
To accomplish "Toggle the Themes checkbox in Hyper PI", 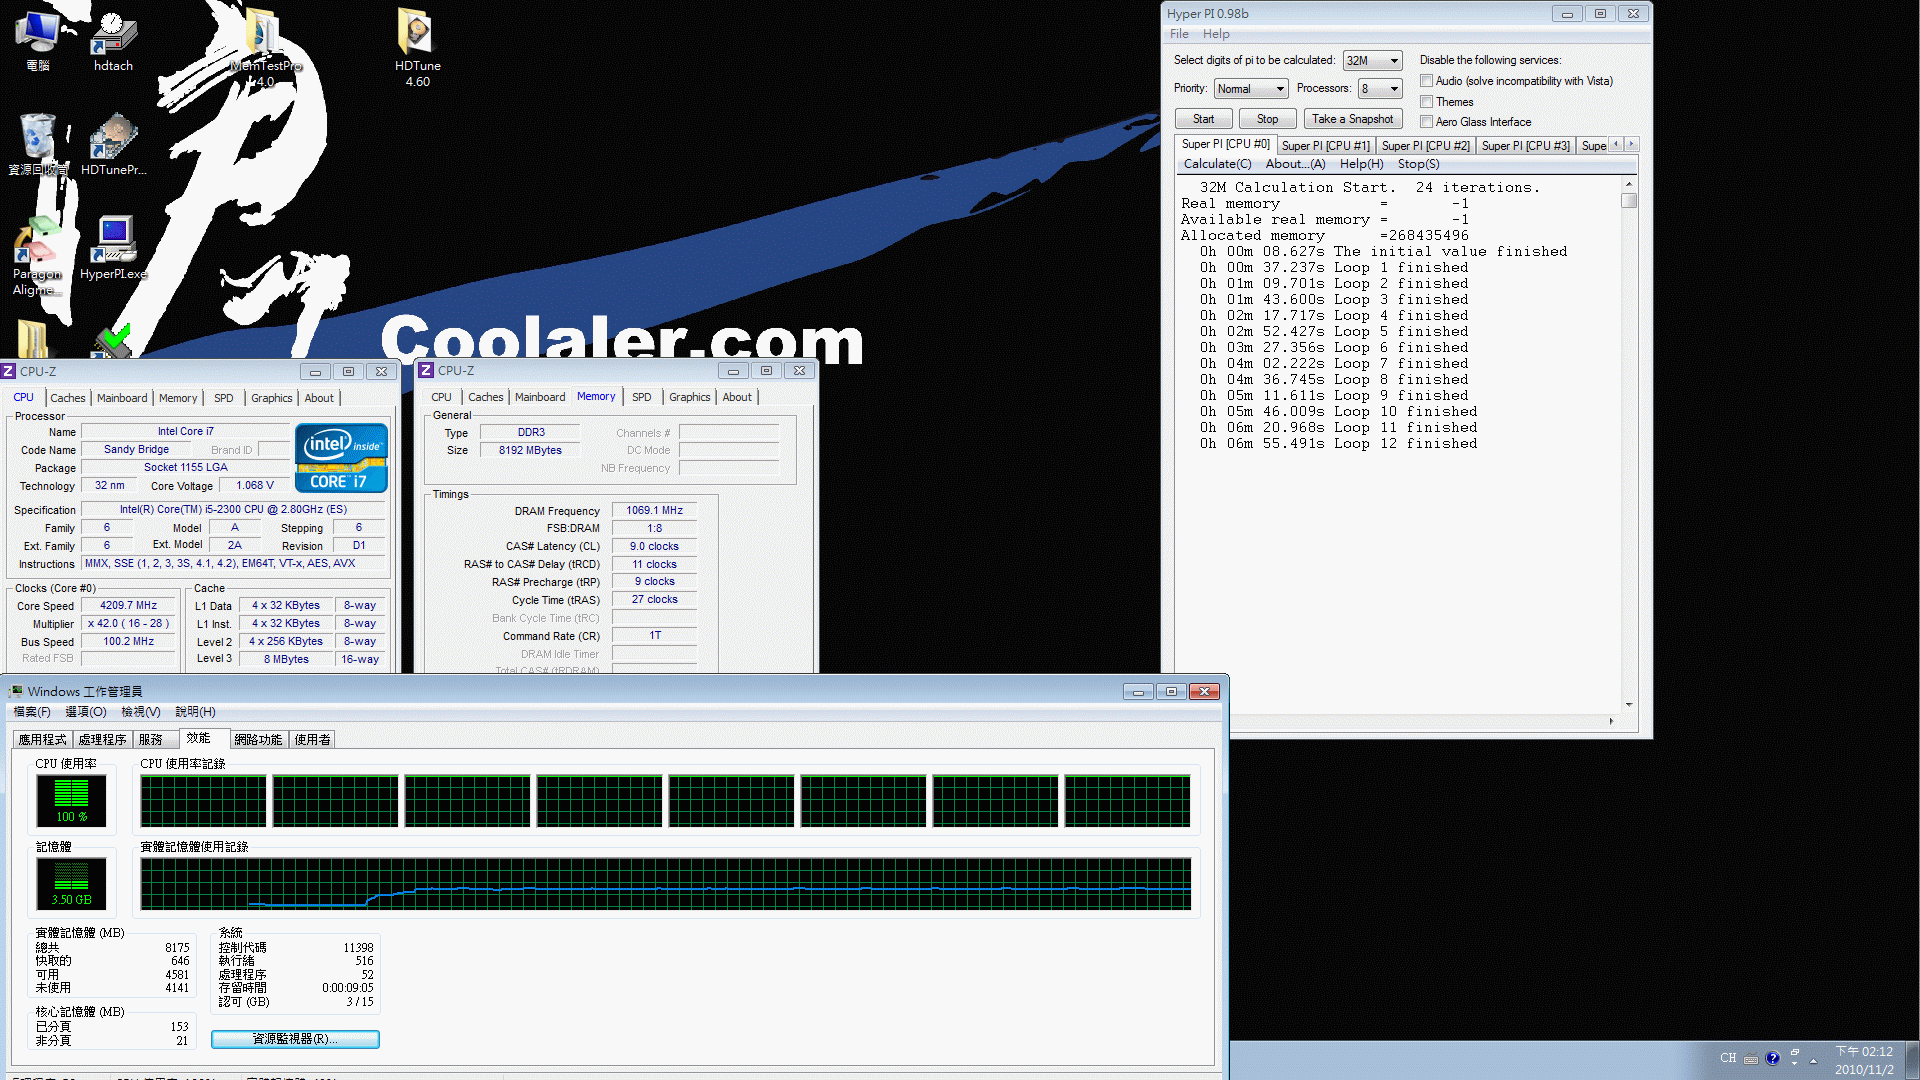I will (x=1427, y=102).
